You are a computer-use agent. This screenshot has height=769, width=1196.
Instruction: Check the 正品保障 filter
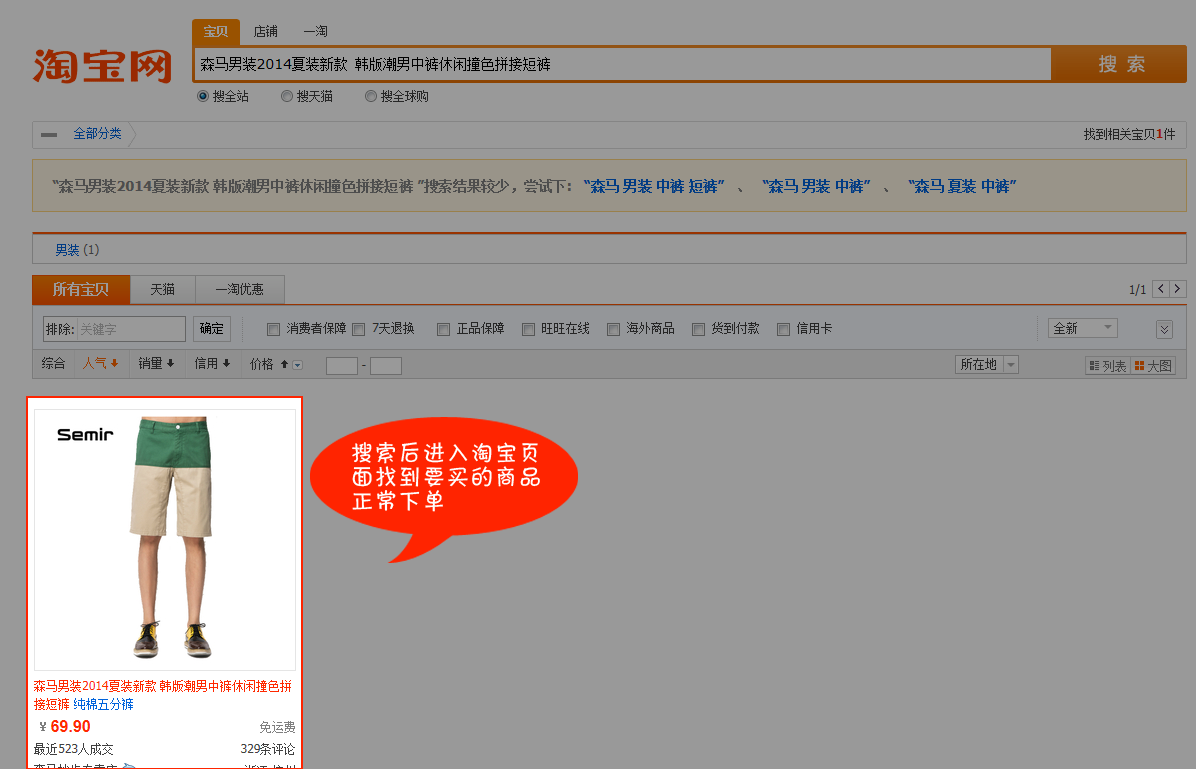point(443,330)
